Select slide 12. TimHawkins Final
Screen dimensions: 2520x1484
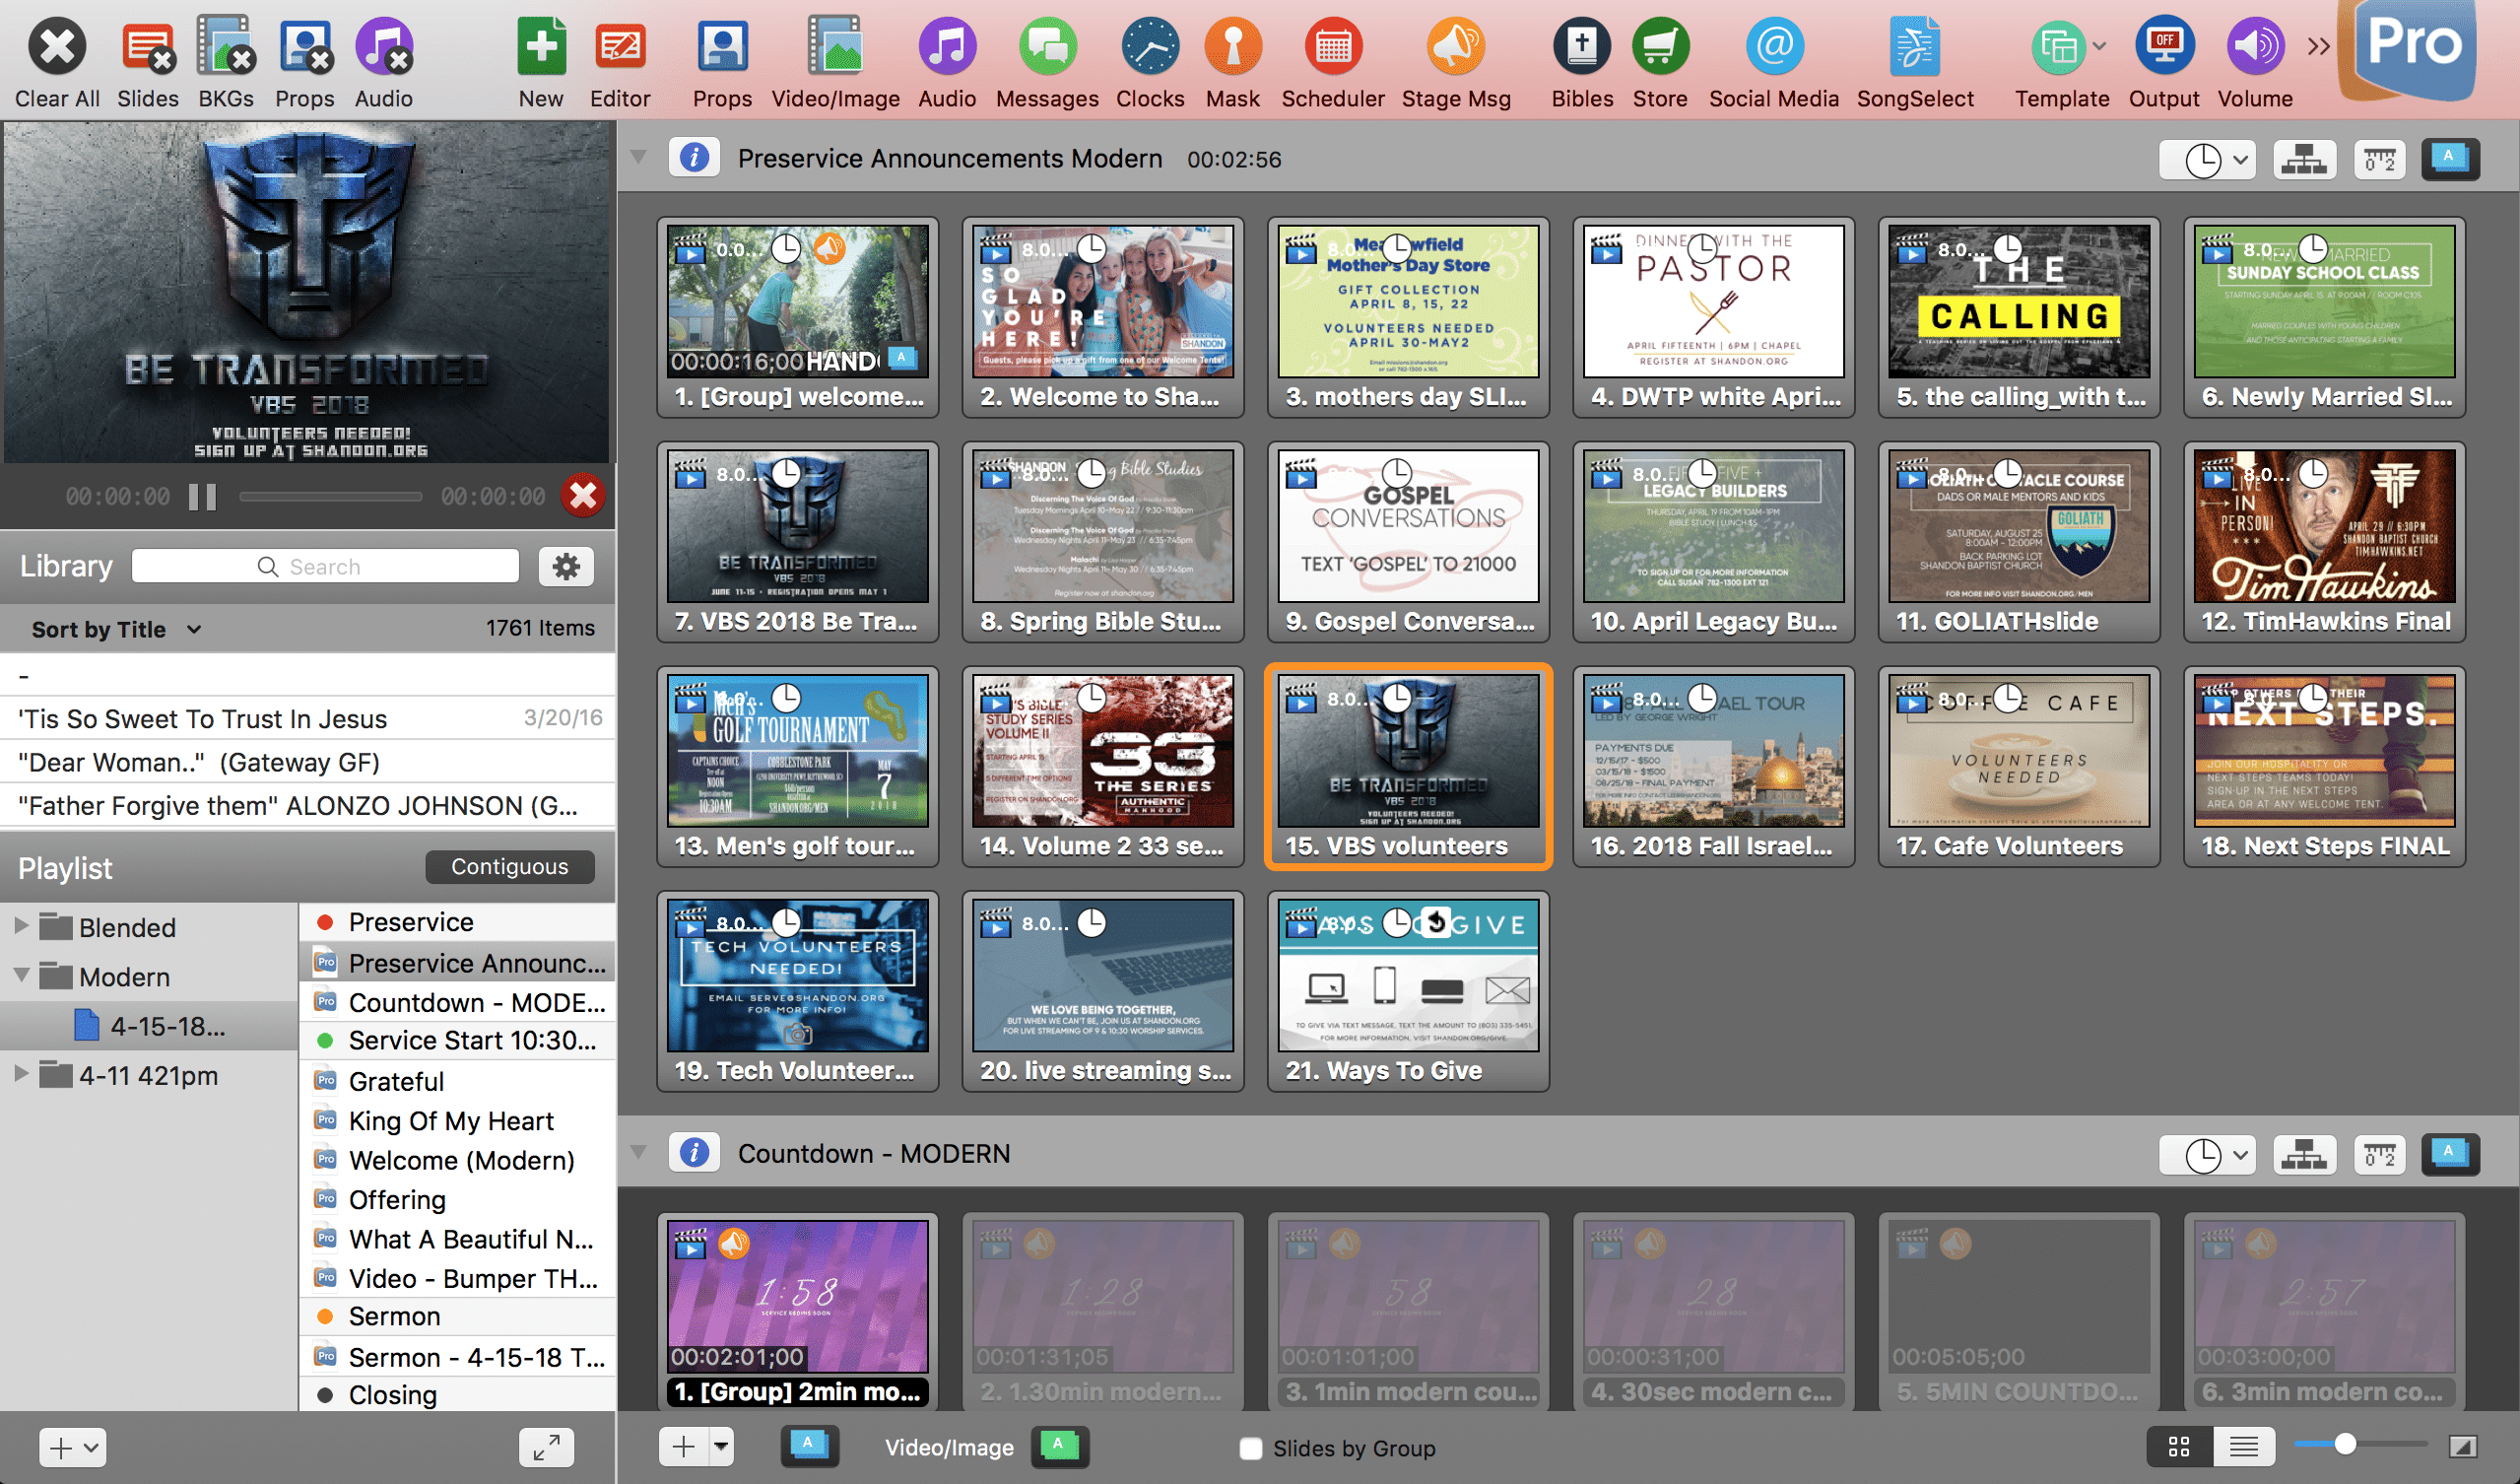tap(2324, 543)
